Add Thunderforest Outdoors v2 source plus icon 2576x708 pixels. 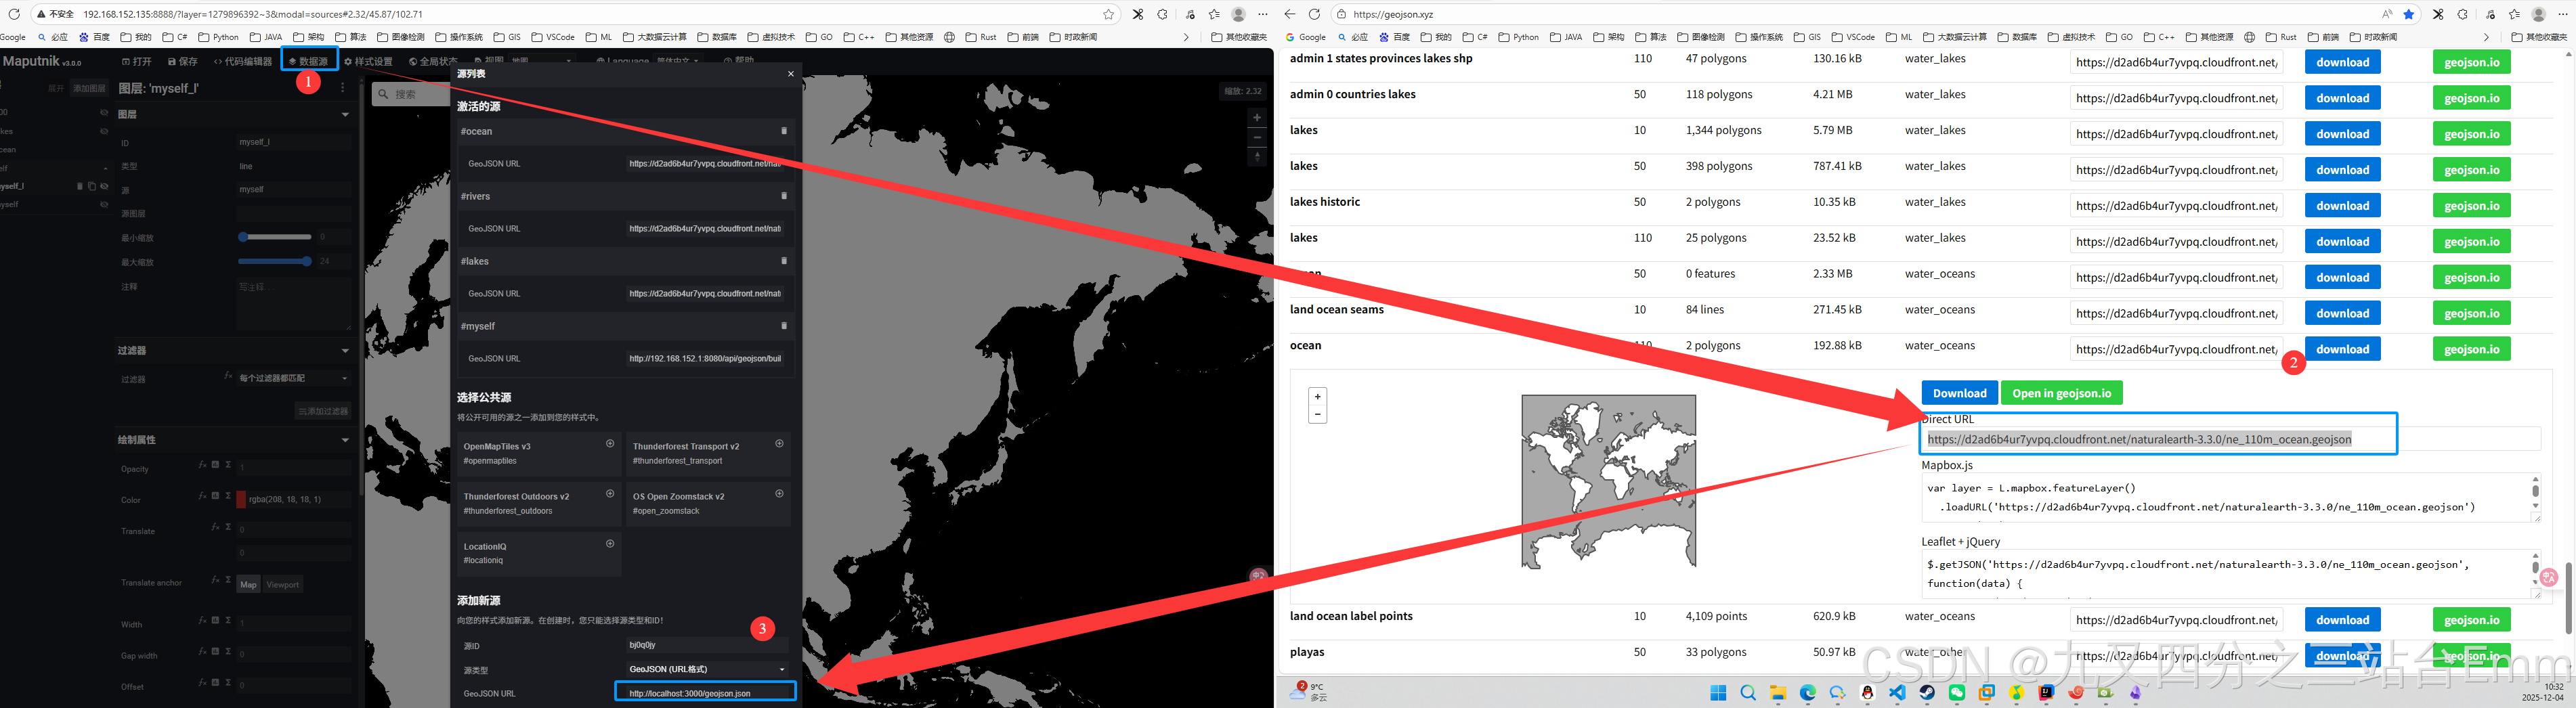610,493
